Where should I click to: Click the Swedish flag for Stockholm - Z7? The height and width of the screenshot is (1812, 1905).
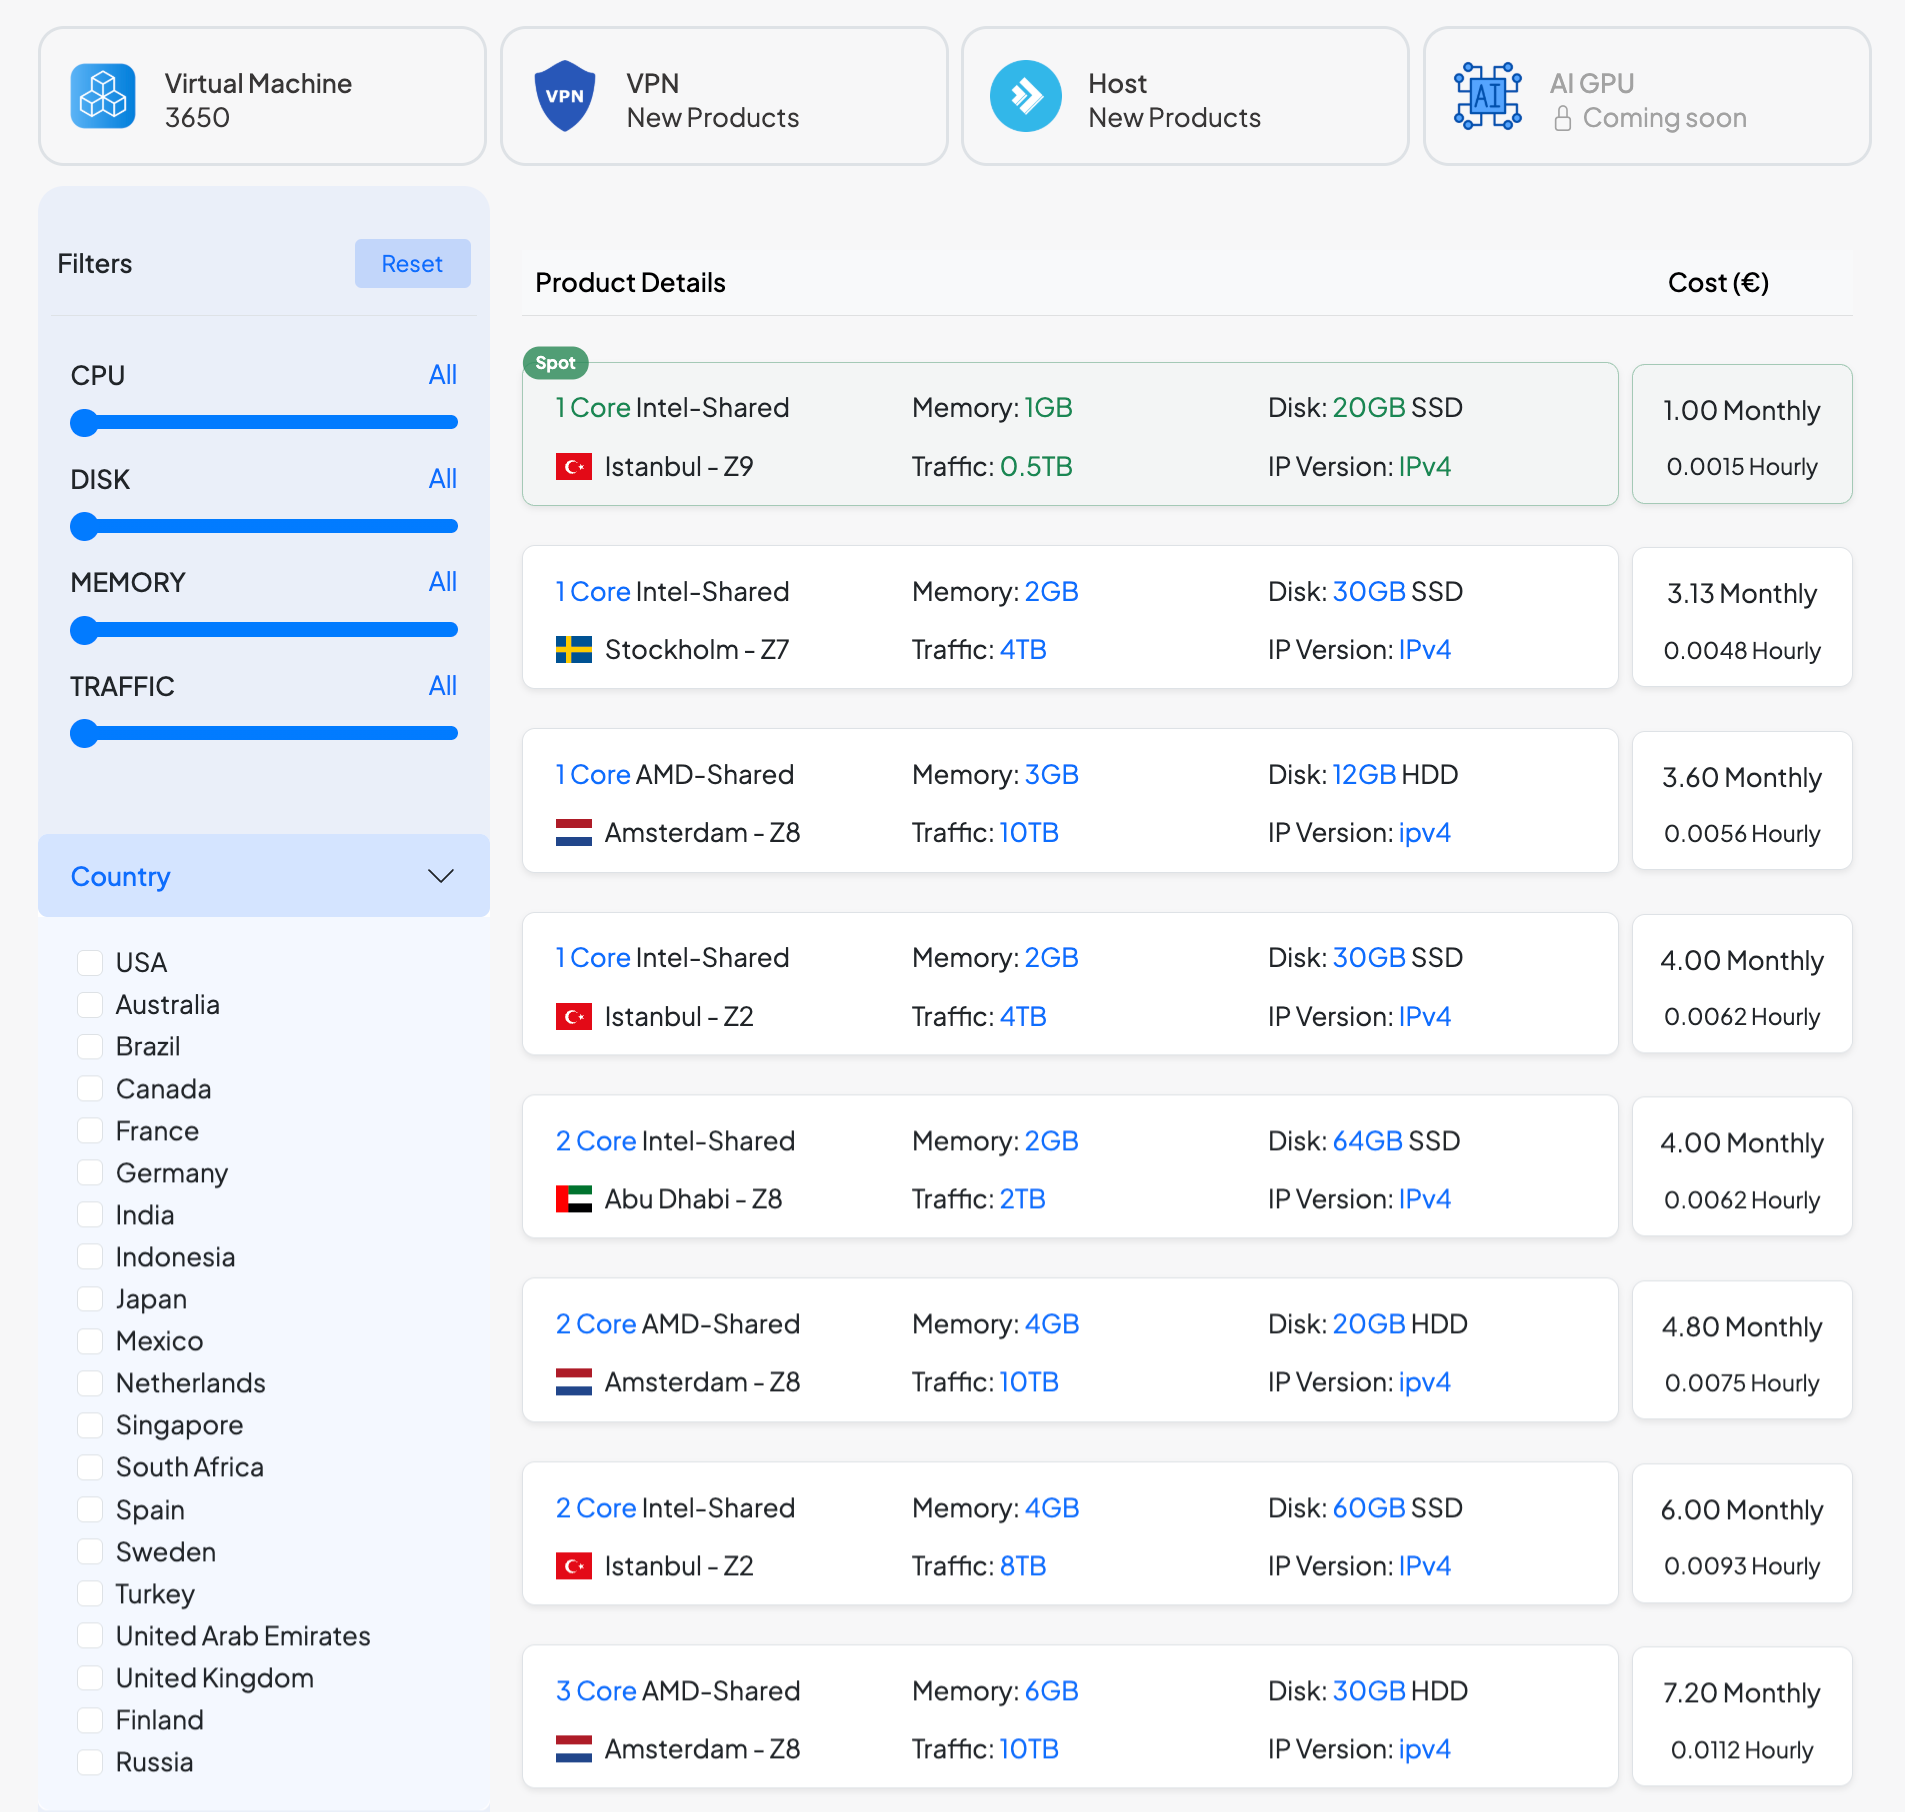click(573, 649)
